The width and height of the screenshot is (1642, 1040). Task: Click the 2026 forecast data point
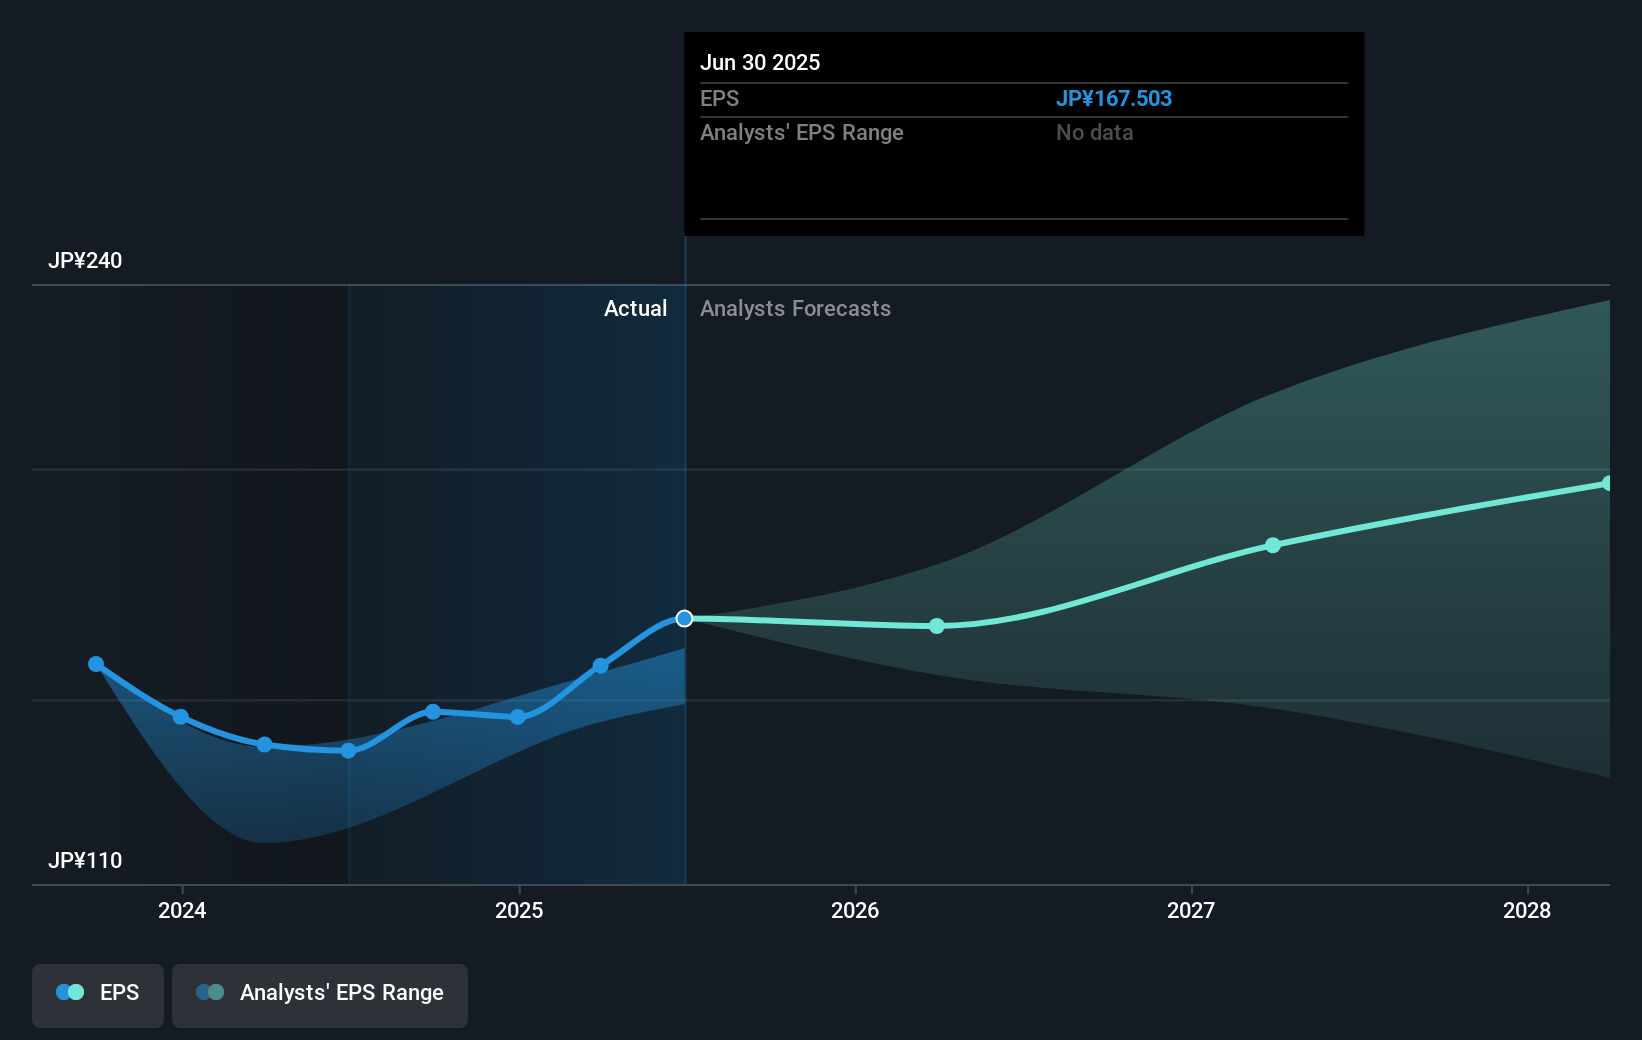pos(936,627)
